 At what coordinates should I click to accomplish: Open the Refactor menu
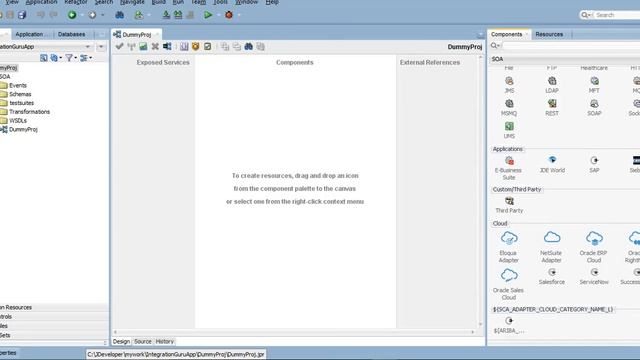point(76,2)
